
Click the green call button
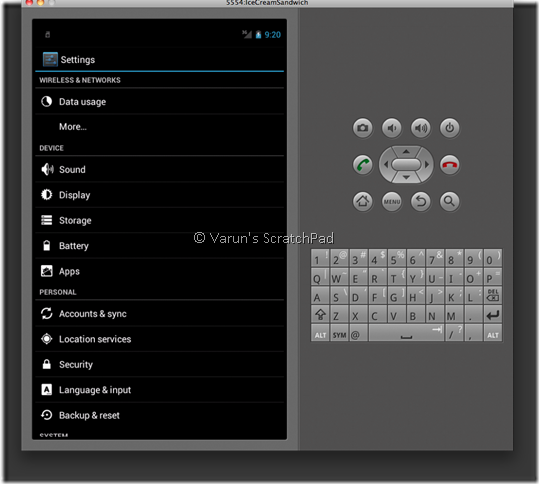click(363, 165)
